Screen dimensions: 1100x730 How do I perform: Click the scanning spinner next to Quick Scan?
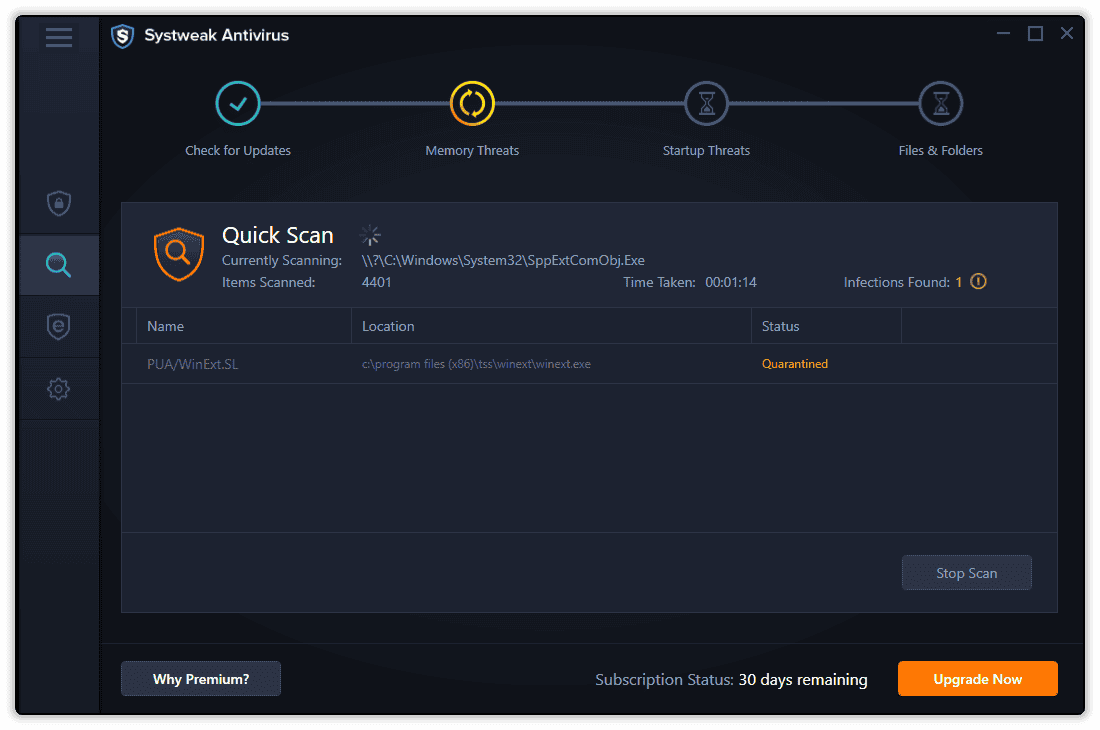tap(370, 235)
